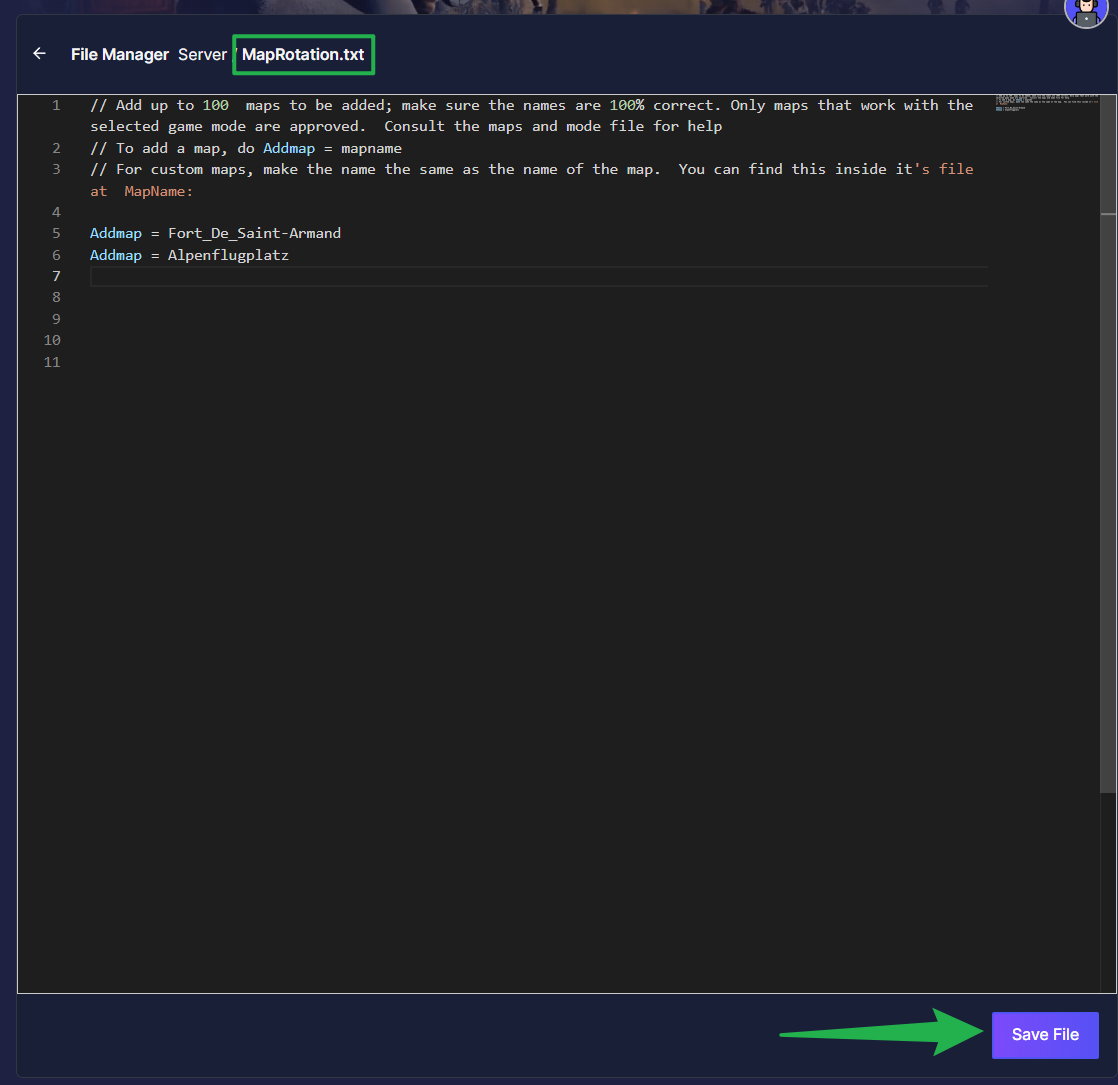Open the user avatar profile icon

1085,12
